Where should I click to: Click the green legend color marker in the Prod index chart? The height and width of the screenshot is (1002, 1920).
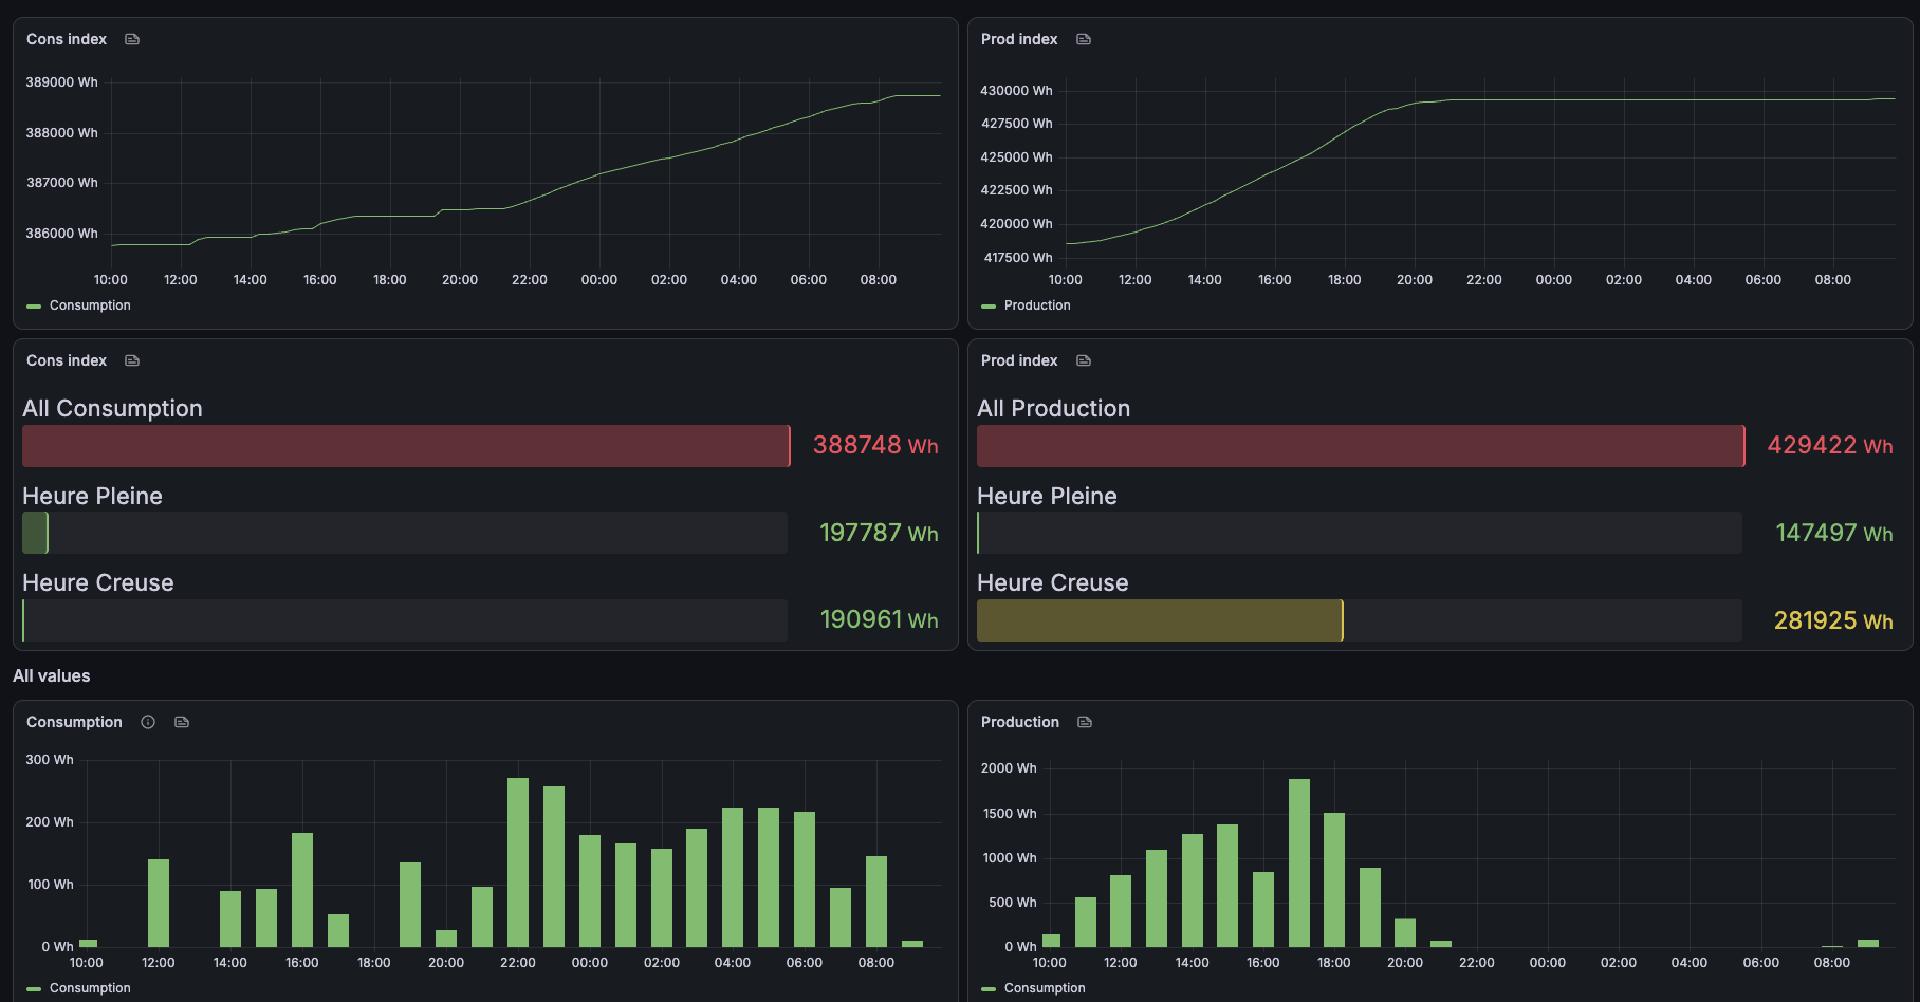(x=988, y=306)
